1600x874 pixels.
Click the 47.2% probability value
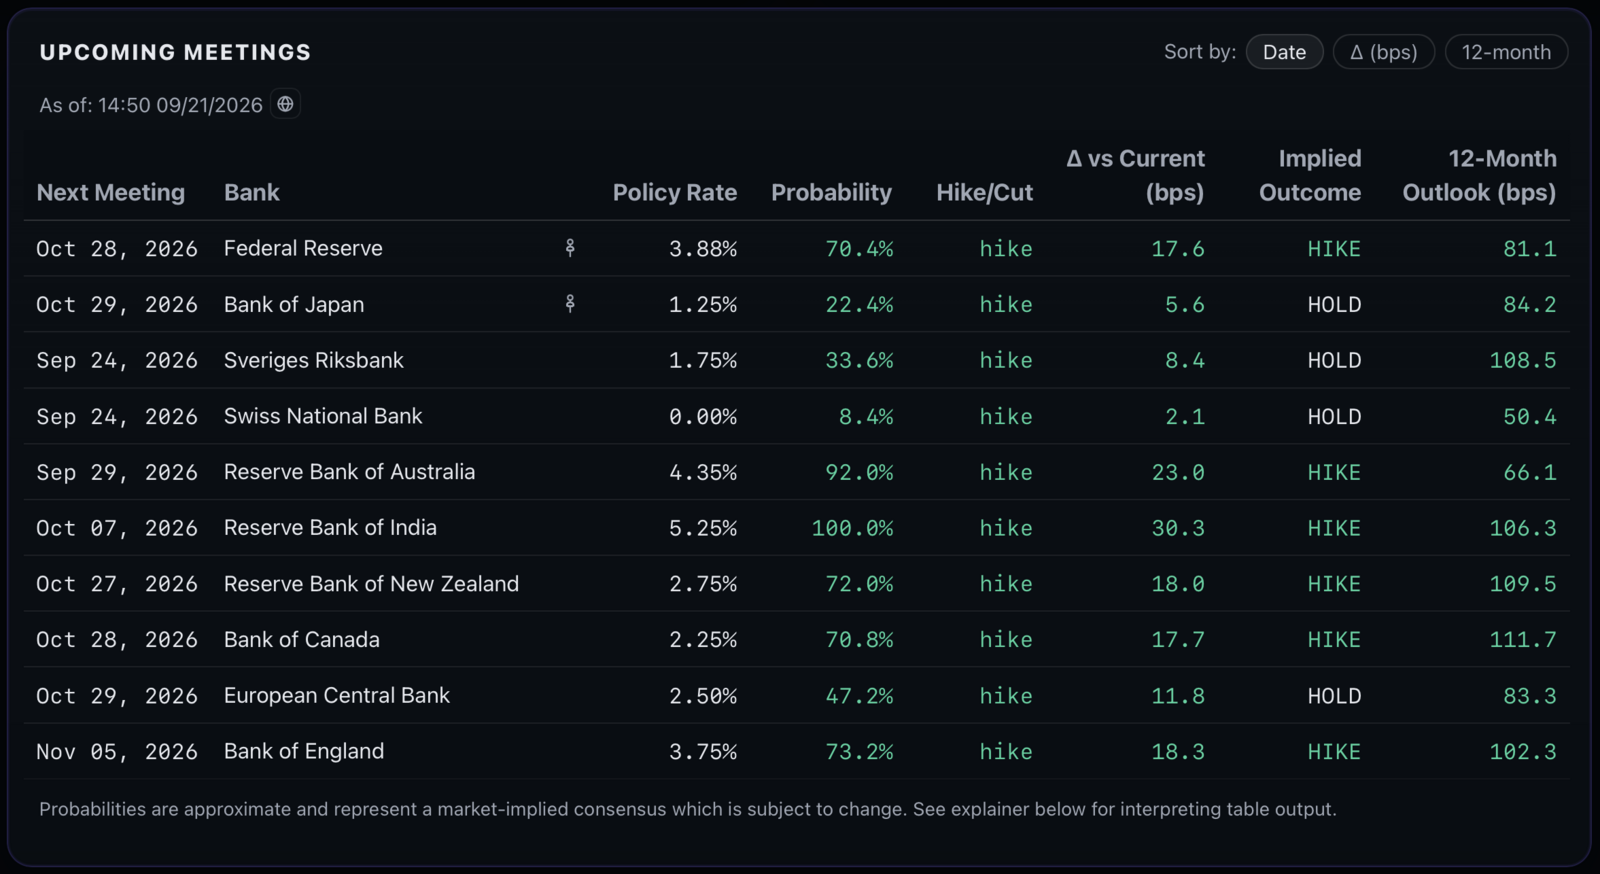pos(859,696)
